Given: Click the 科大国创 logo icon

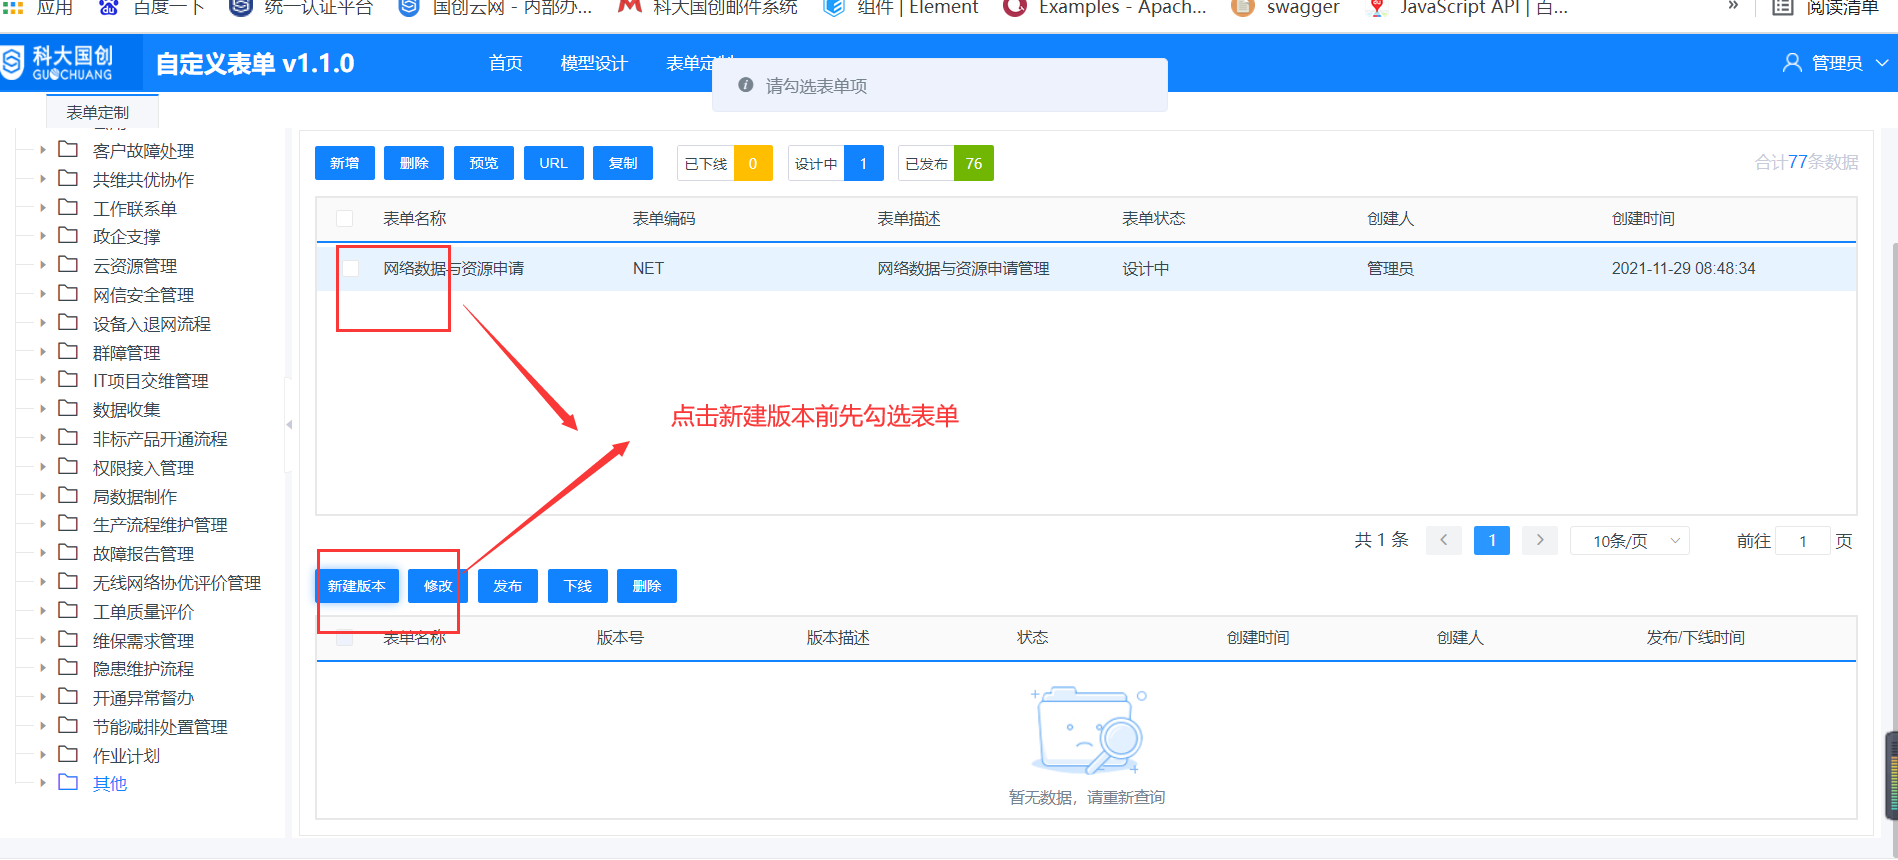Looking at the screenshot, I should (12, 63).
